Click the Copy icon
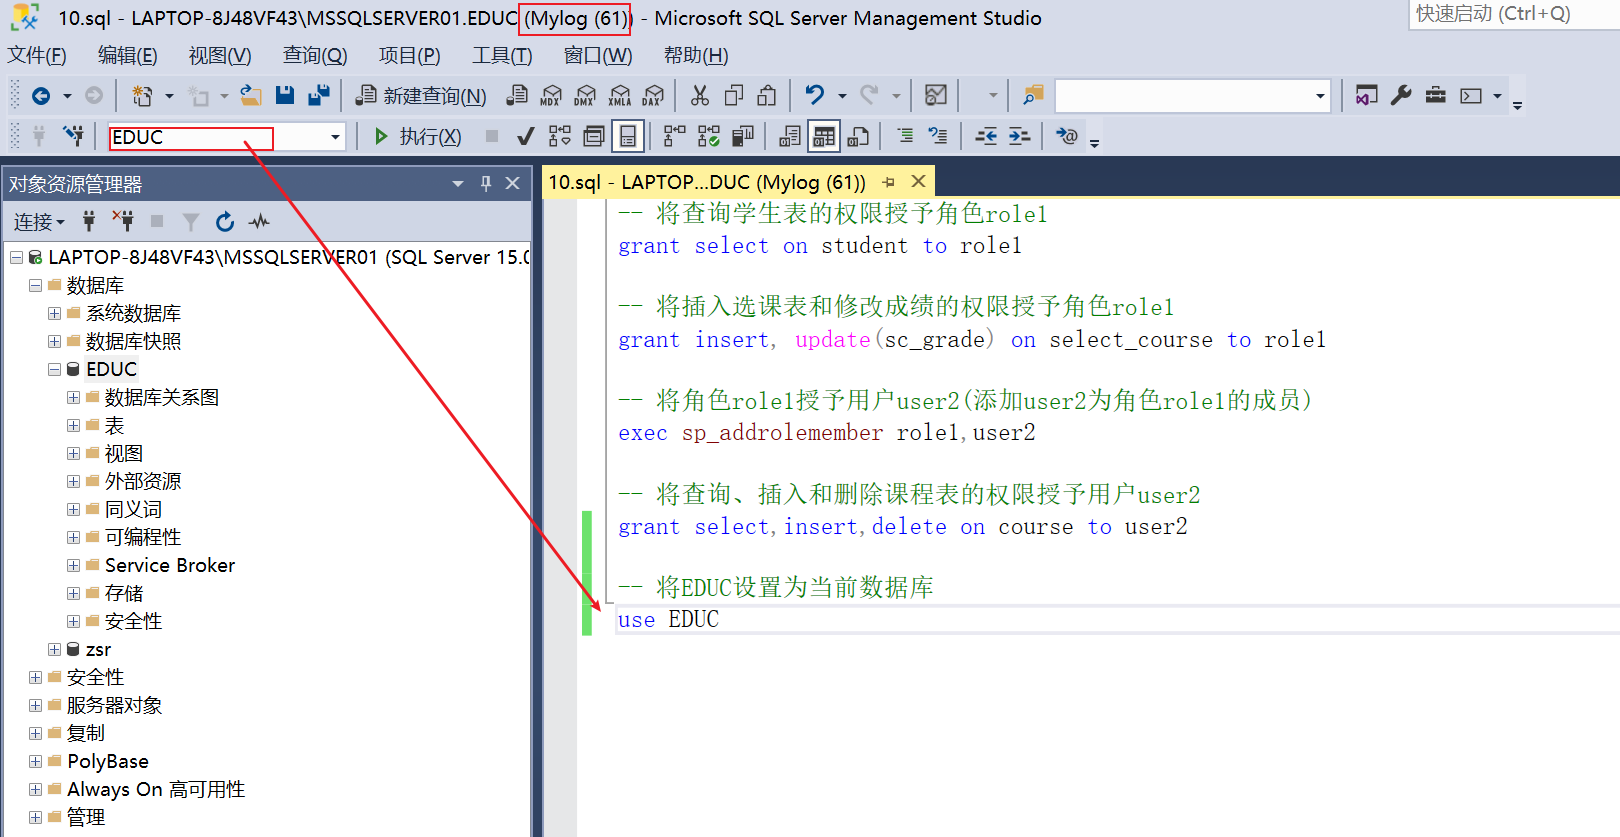 [734, 96]
